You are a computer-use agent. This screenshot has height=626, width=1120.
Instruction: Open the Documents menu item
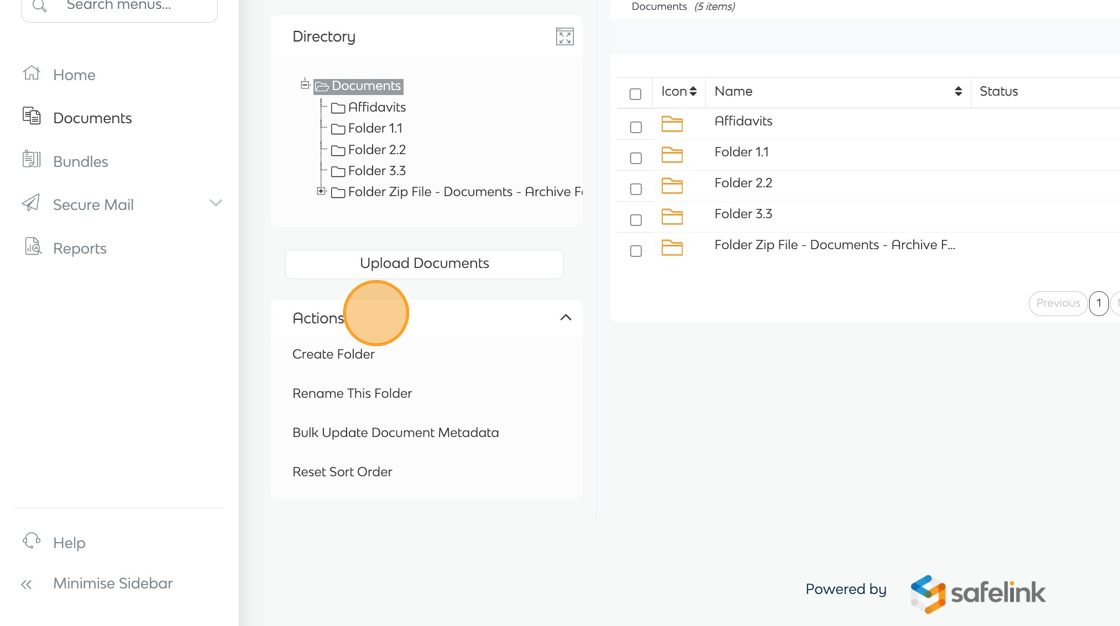[x=92, y=118]
